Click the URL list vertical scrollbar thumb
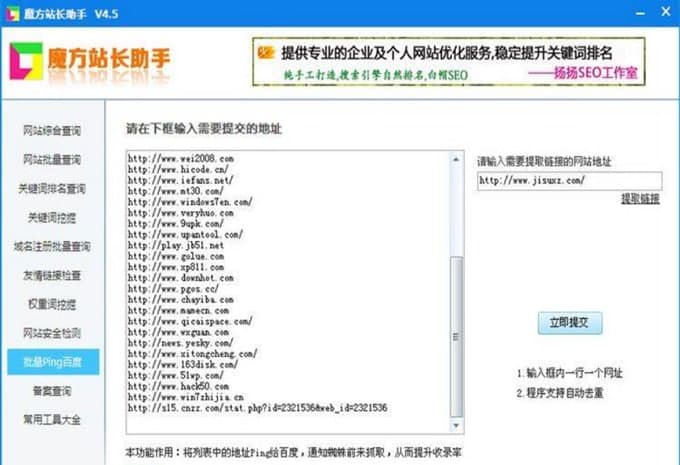Image resolution: width=680 pixels, height=465 pixels. pos(456,336)
